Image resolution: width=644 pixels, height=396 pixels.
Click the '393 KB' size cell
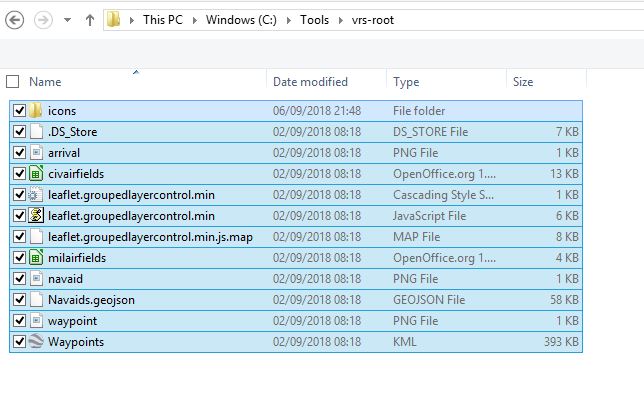pos(561,342)
